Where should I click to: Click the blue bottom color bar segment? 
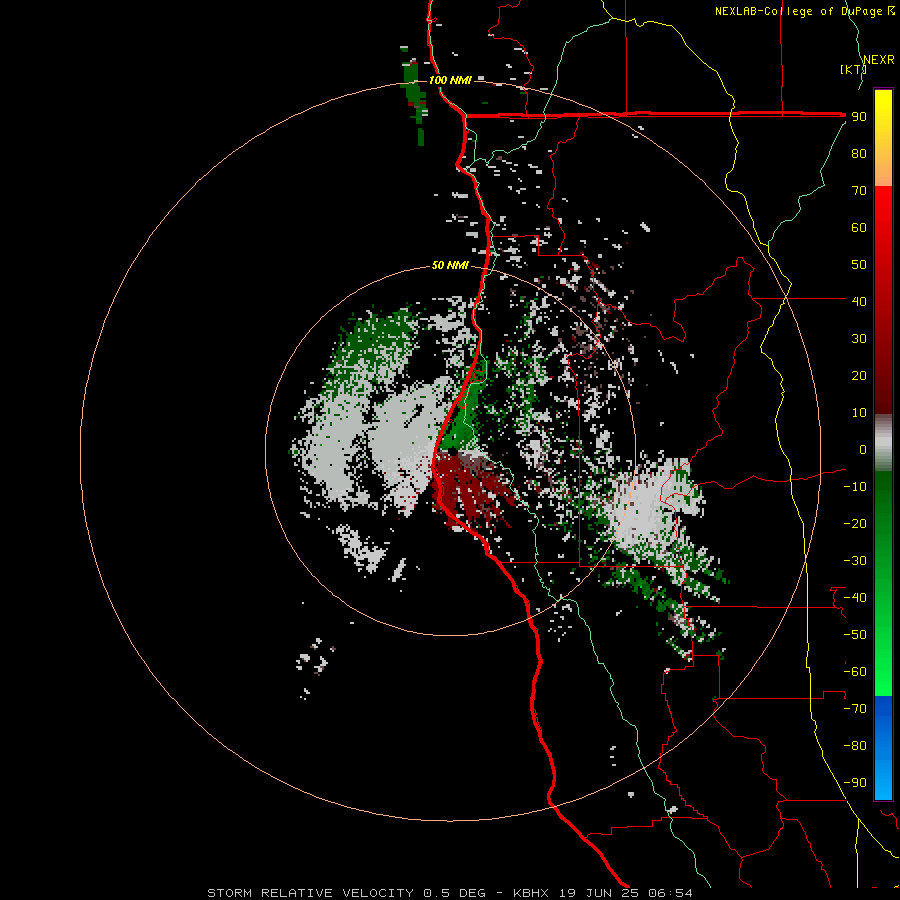click(x=883, y=748)
